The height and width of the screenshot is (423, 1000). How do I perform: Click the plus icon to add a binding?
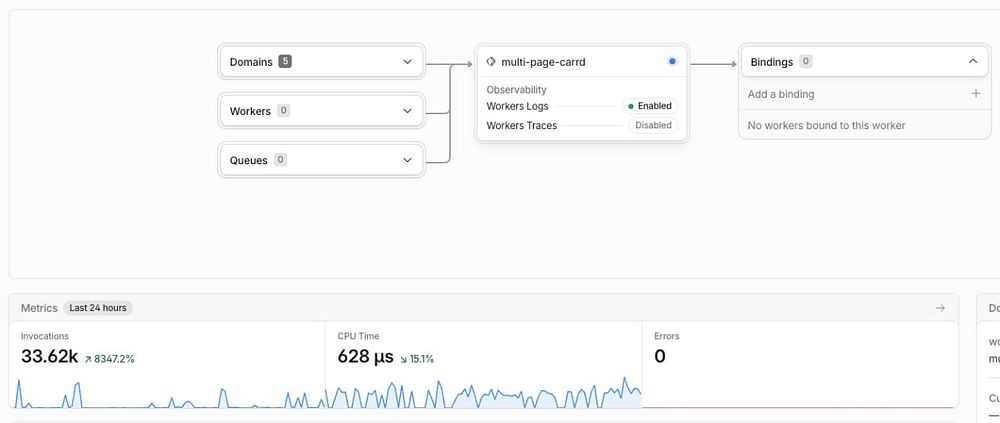pyautogui.click(x=976, y=94)
